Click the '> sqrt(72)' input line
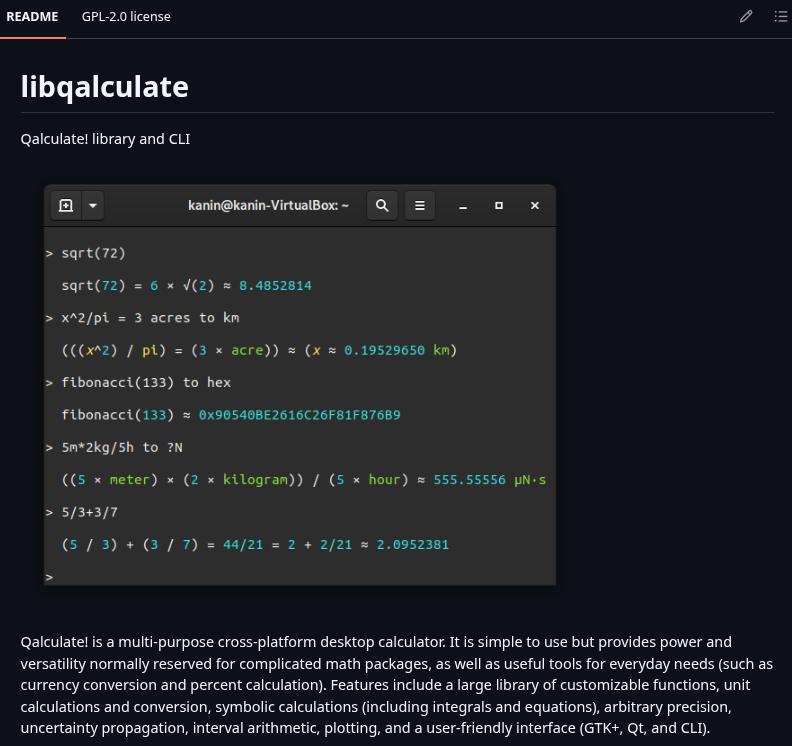Viewport: 792px width, 746px height. (85, 253)
